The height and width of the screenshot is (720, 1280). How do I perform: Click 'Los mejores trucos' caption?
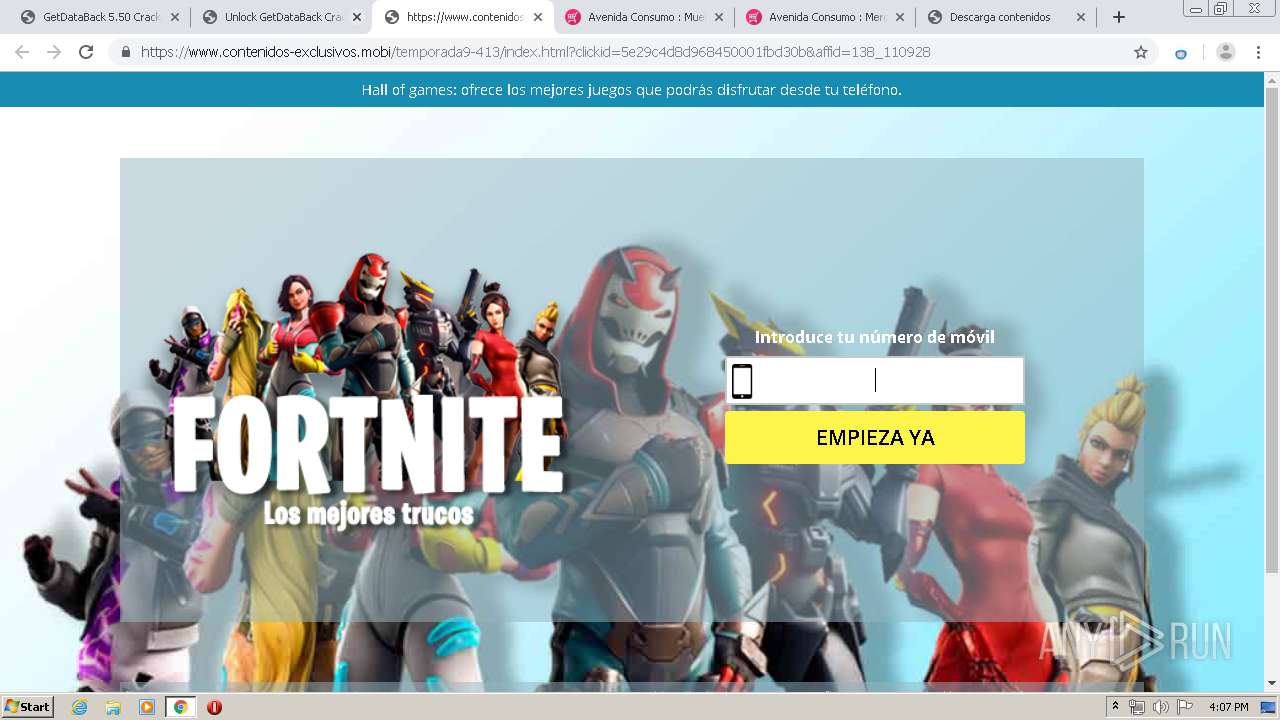pyautogui.click(x=368, y=514)
